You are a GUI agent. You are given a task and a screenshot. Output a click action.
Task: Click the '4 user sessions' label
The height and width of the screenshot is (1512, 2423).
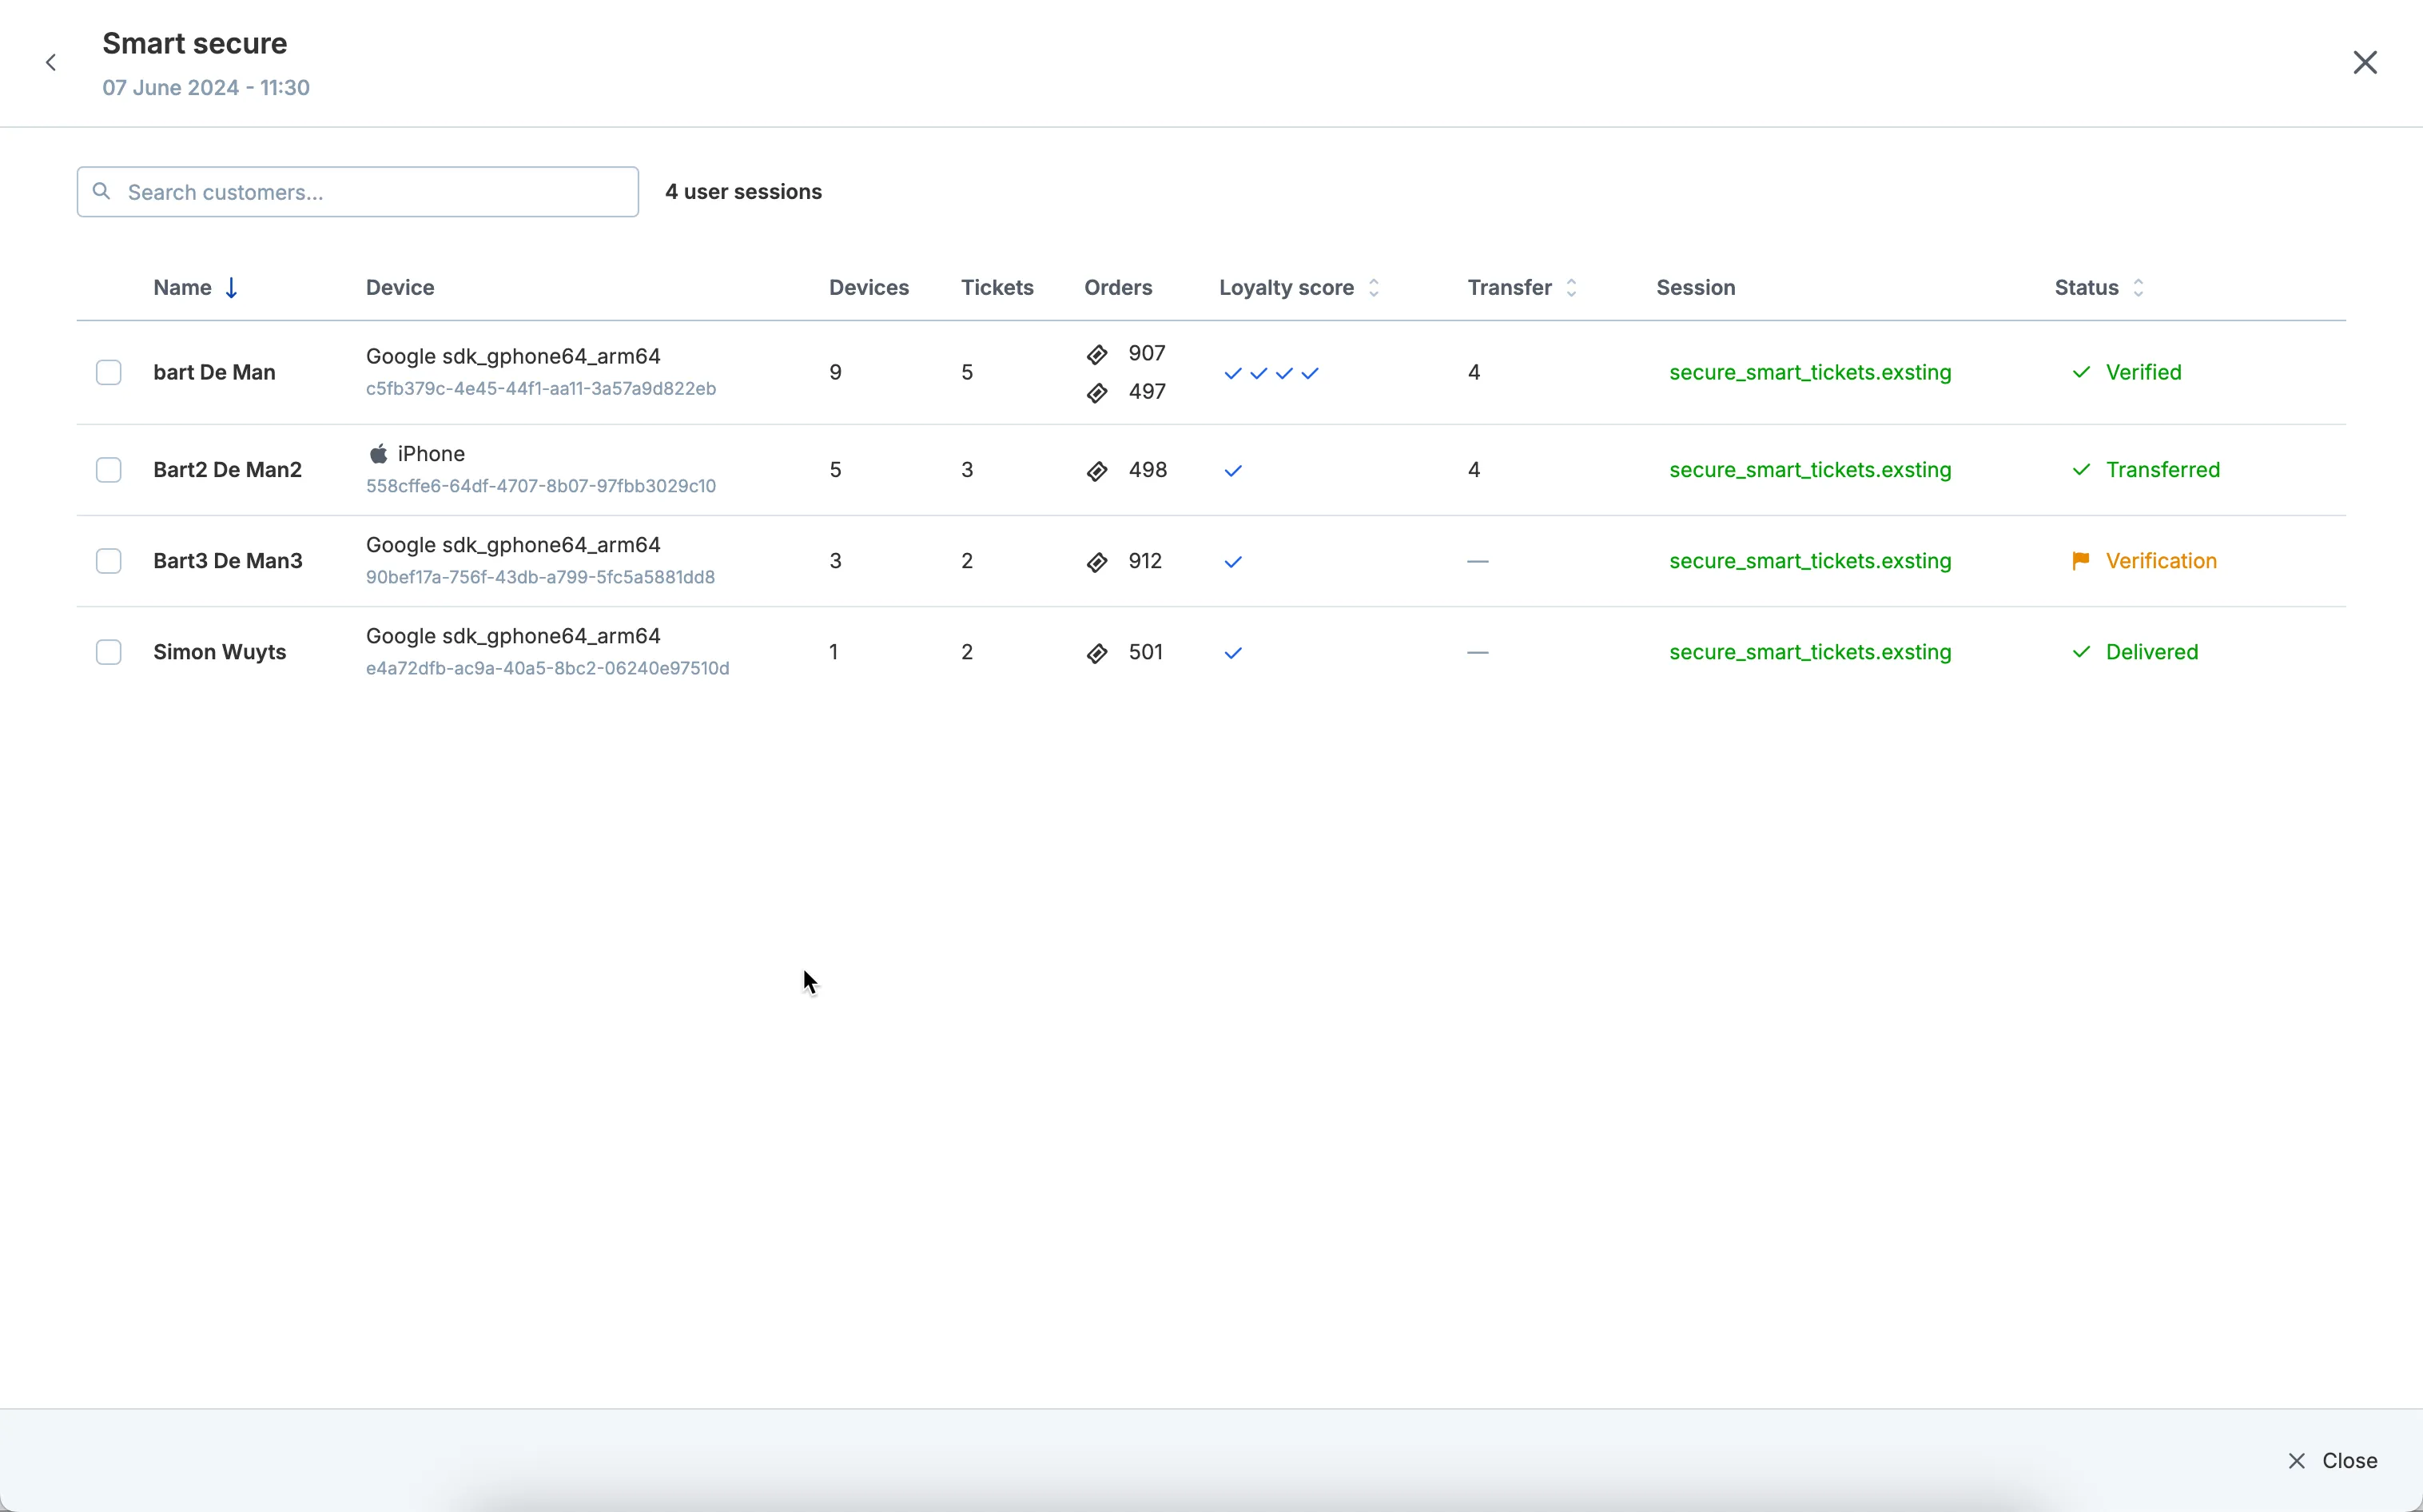[x=743, y=192]
